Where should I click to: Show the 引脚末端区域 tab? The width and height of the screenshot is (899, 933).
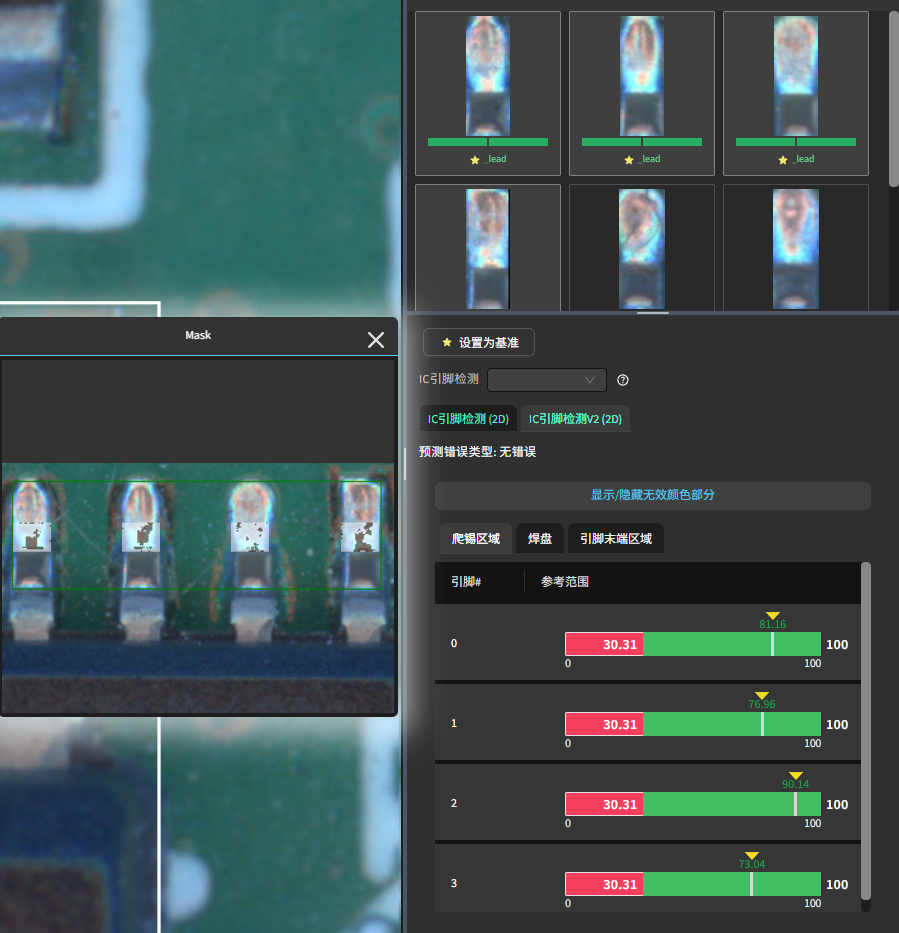click(616, 539)
